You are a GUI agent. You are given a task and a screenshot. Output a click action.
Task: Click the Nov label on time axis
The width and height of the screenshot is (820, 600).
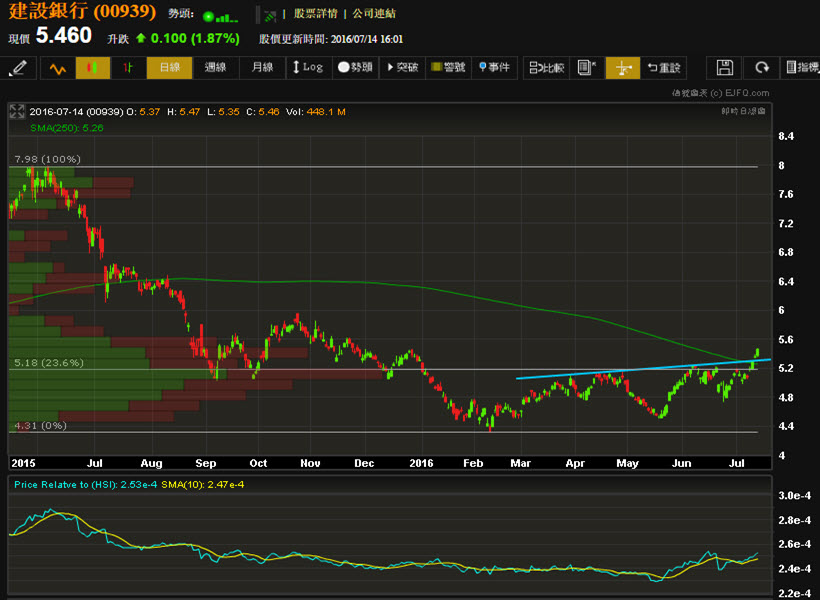click(310, 463)
